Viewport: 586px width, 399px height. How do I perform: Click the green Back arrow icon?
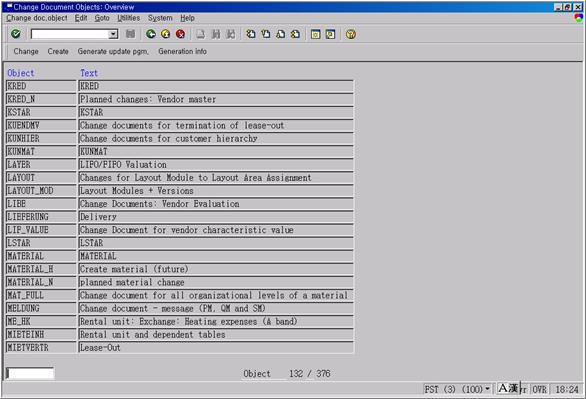(x=151, y=34)
